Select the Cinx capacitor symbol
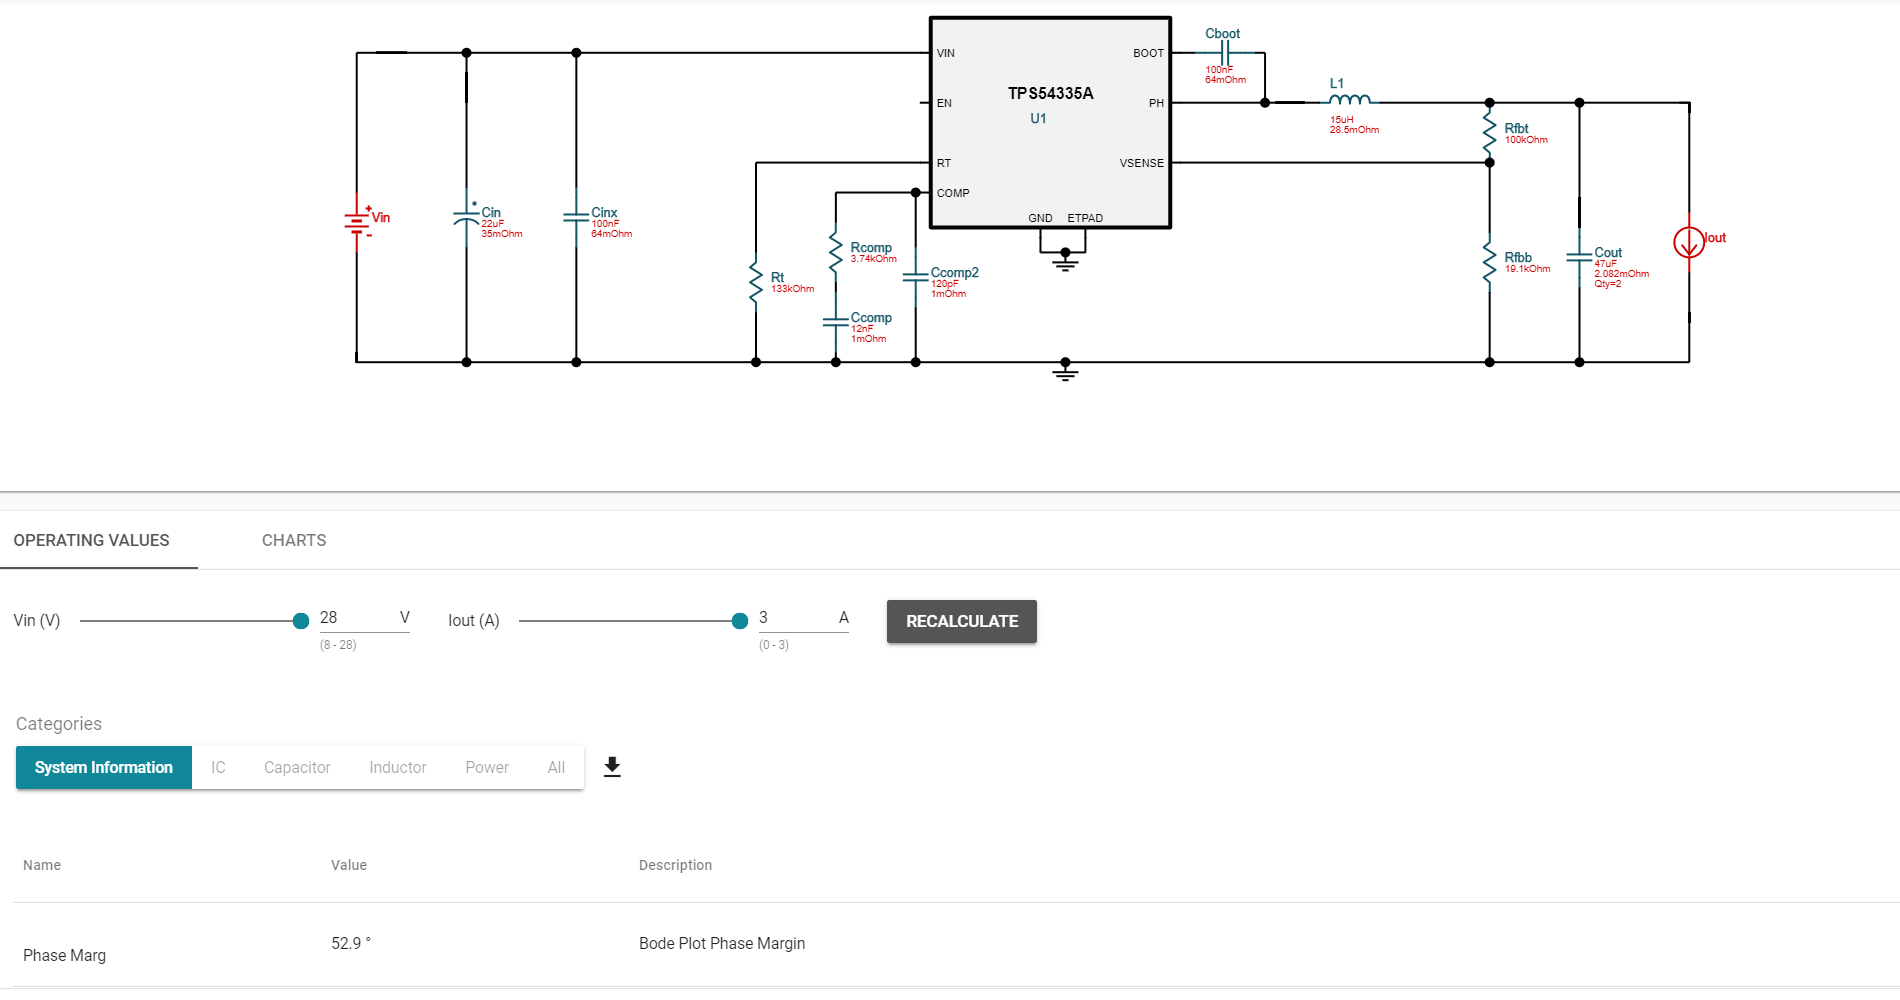 click(576, 216)
